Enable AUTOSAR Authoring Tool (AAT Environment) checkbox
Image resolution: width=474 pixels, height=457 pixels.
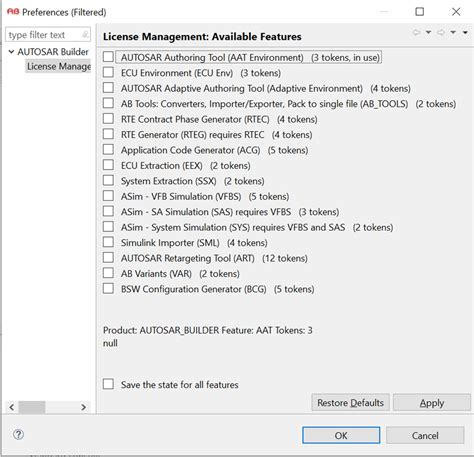[108, 57]
